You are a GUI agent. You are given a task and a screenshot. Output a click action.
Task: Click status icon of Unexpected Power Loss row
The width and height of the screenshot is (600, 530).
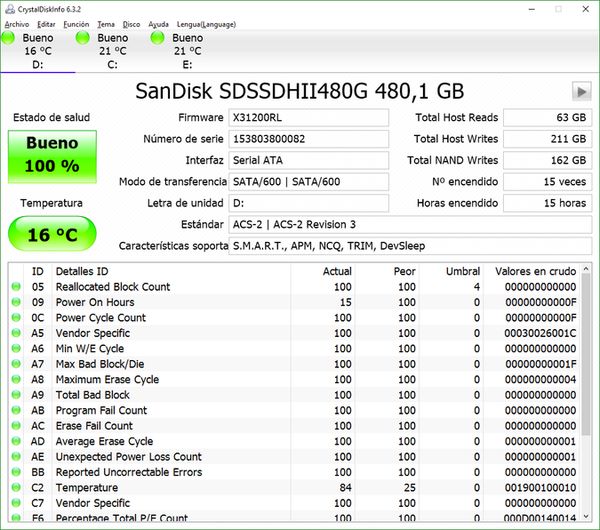pos(16,457)
